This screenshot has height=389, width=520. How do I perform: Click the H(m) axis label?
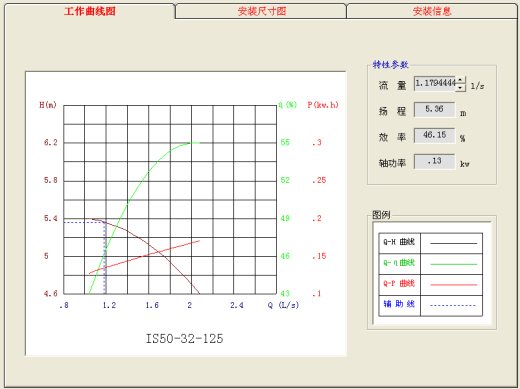click(x=48, y=105)
